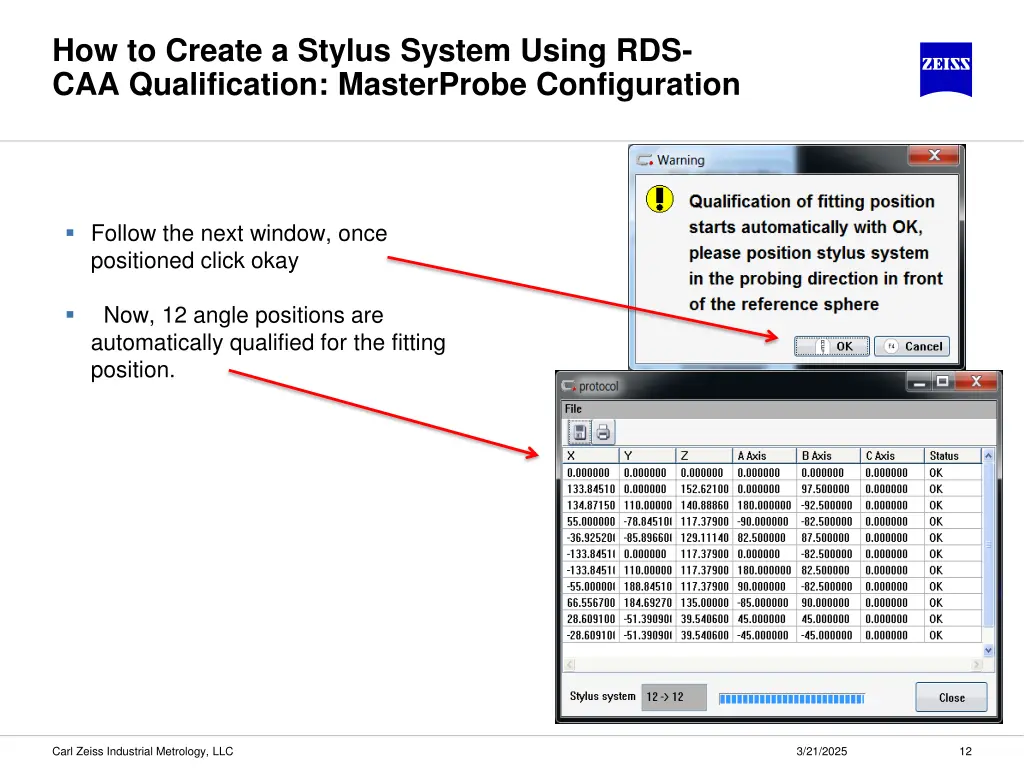This screenshot has width=1024, height=768.
Task: Click the Stylus system field showing 12 -> 12
Action: (673, 697)
